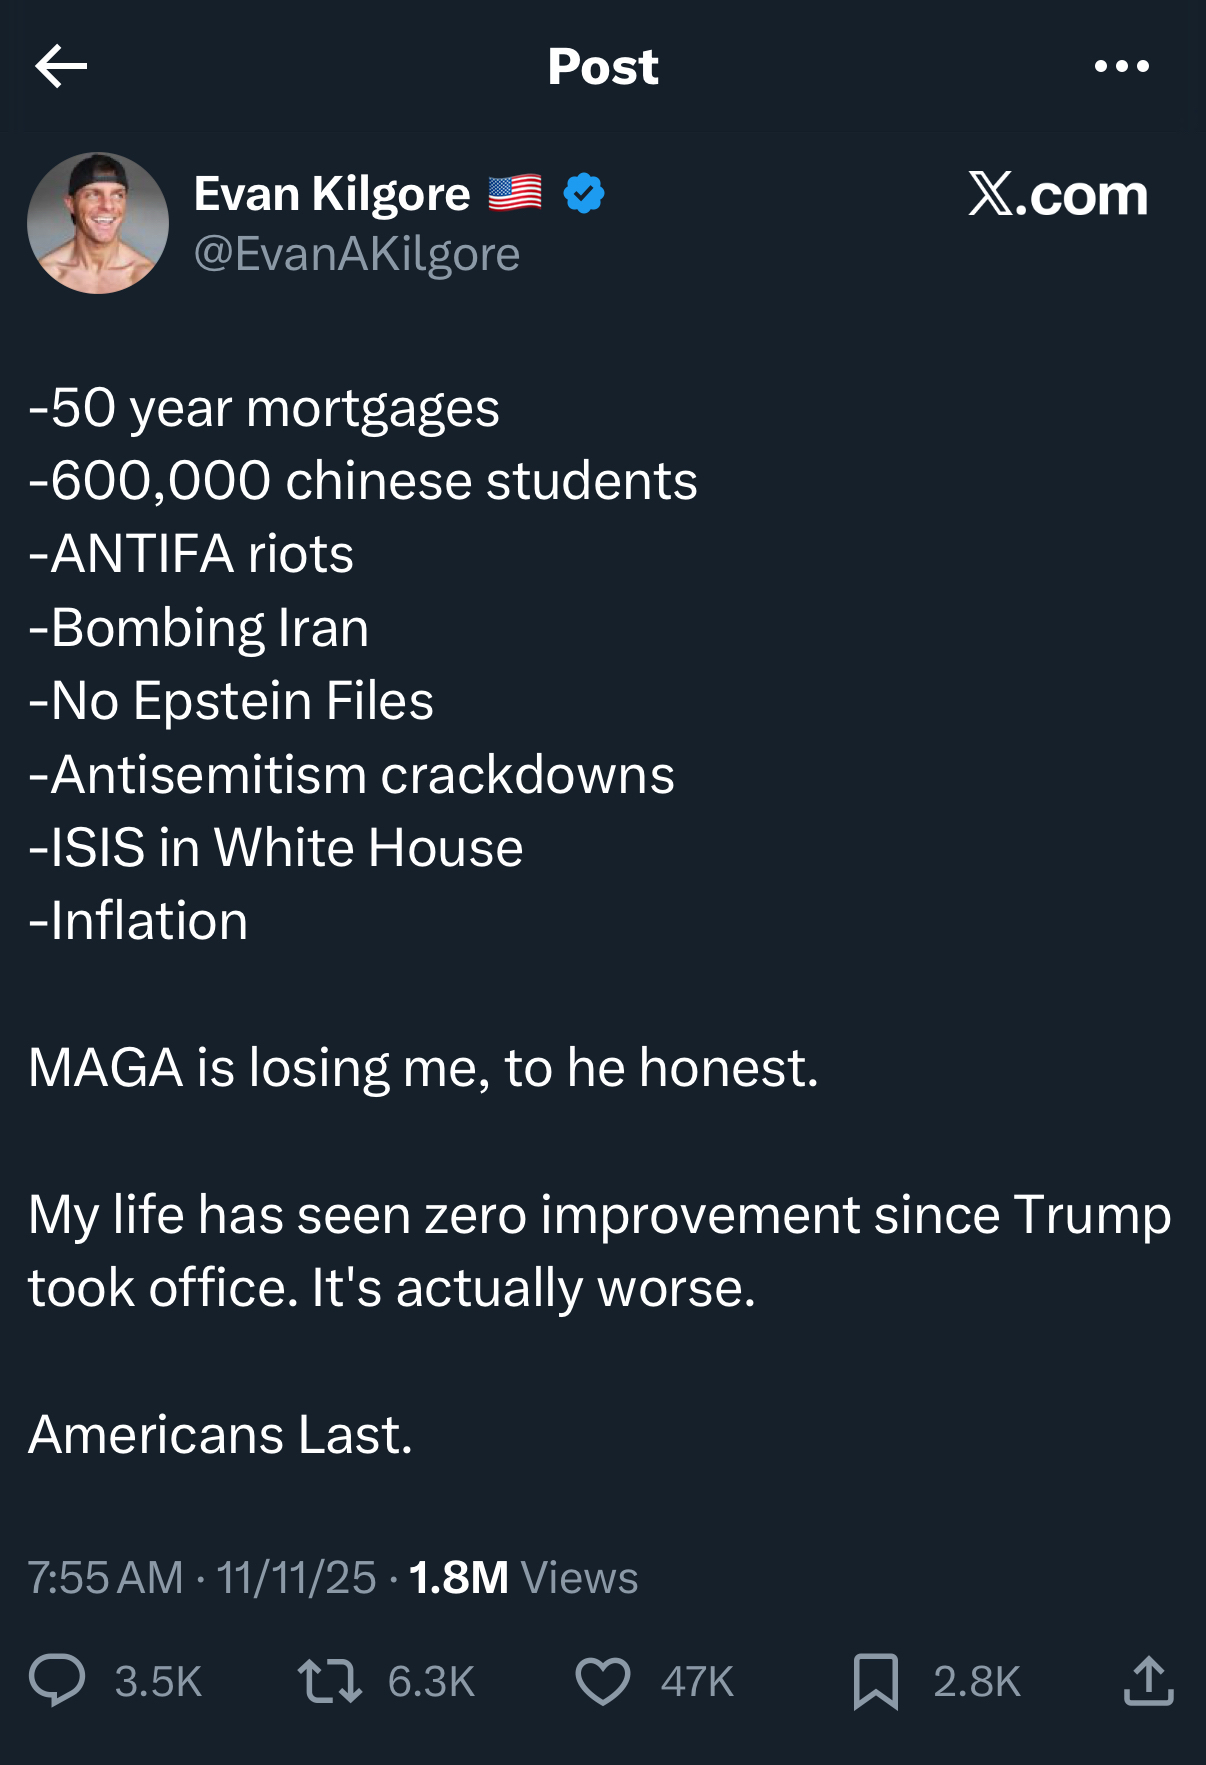
Task: Click the 6.3K repost count
Action: pyautogui.click(x=431, y=1682)
